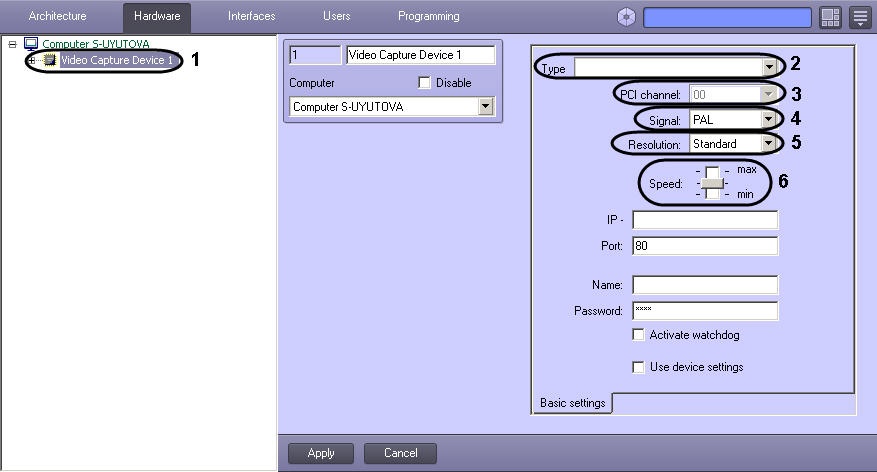Viewport: 877px width, 472px height.
Task: Click the Cancel button
Action: pos(400,453)
